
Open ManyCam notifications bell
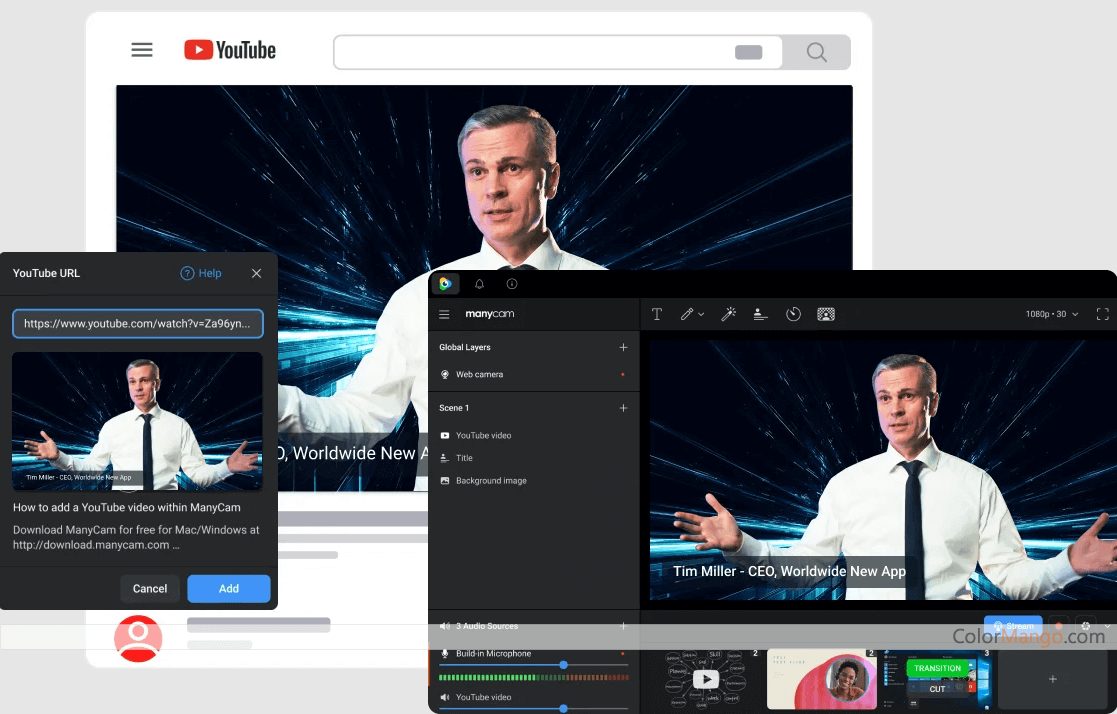(479, 284)
